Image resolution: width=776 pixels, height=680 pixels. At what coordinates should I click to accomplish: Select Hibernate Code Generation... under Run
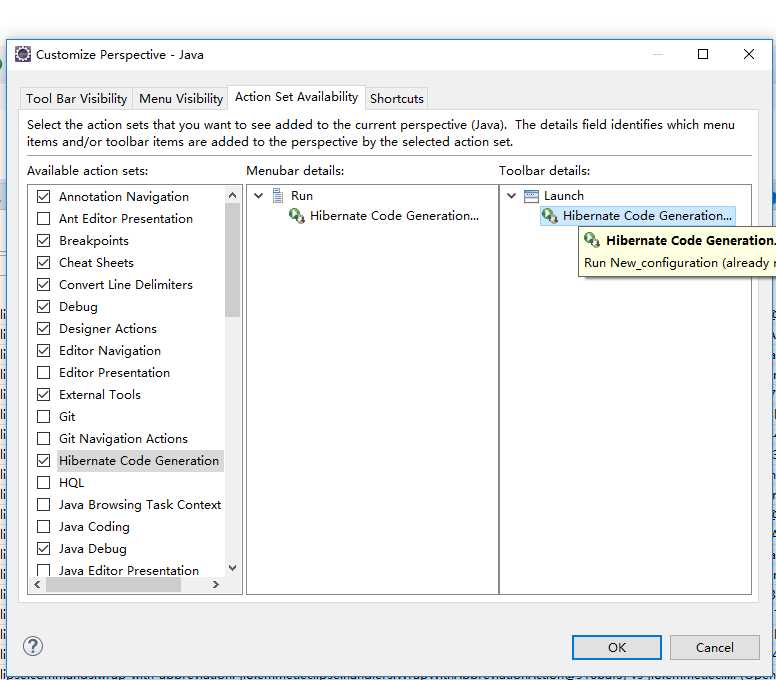(394, 216)
